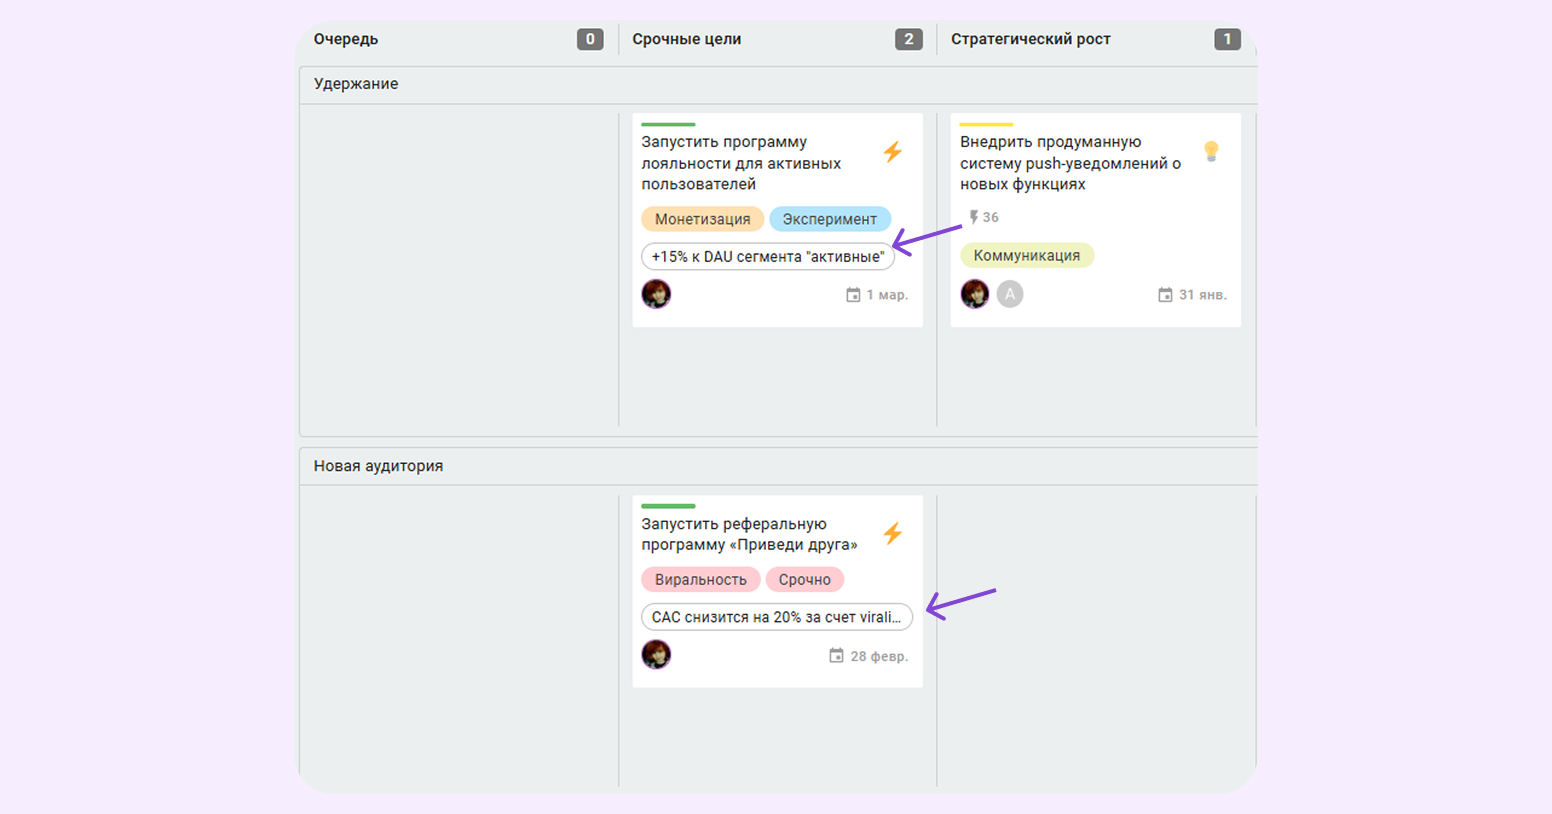
Task: Collapse the Новая аудитория swimlane header
Action: tap(378, 466)
